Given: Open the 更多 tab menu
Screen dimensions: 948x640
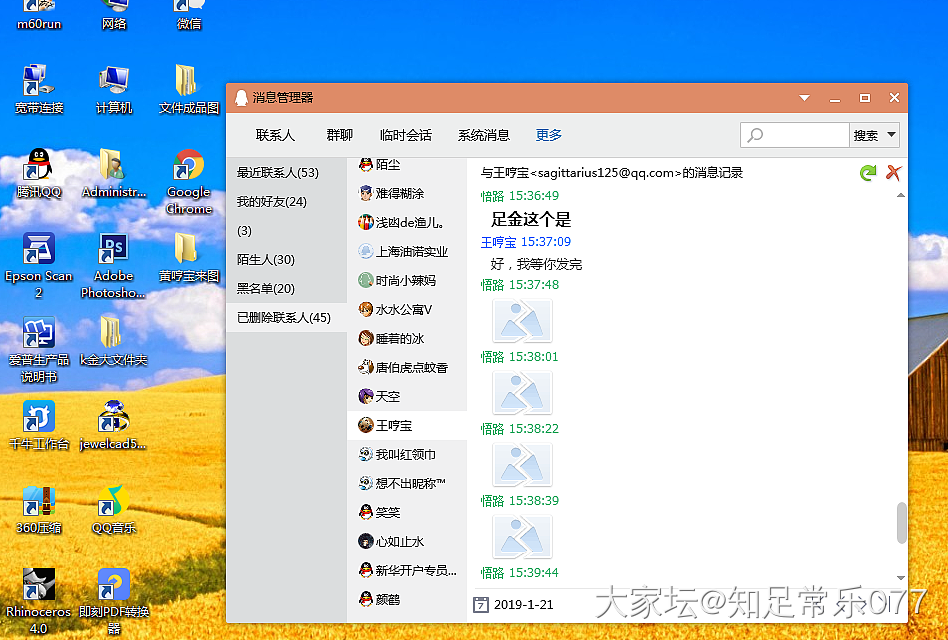Looking at the screenshot, I should coord(549,135).
